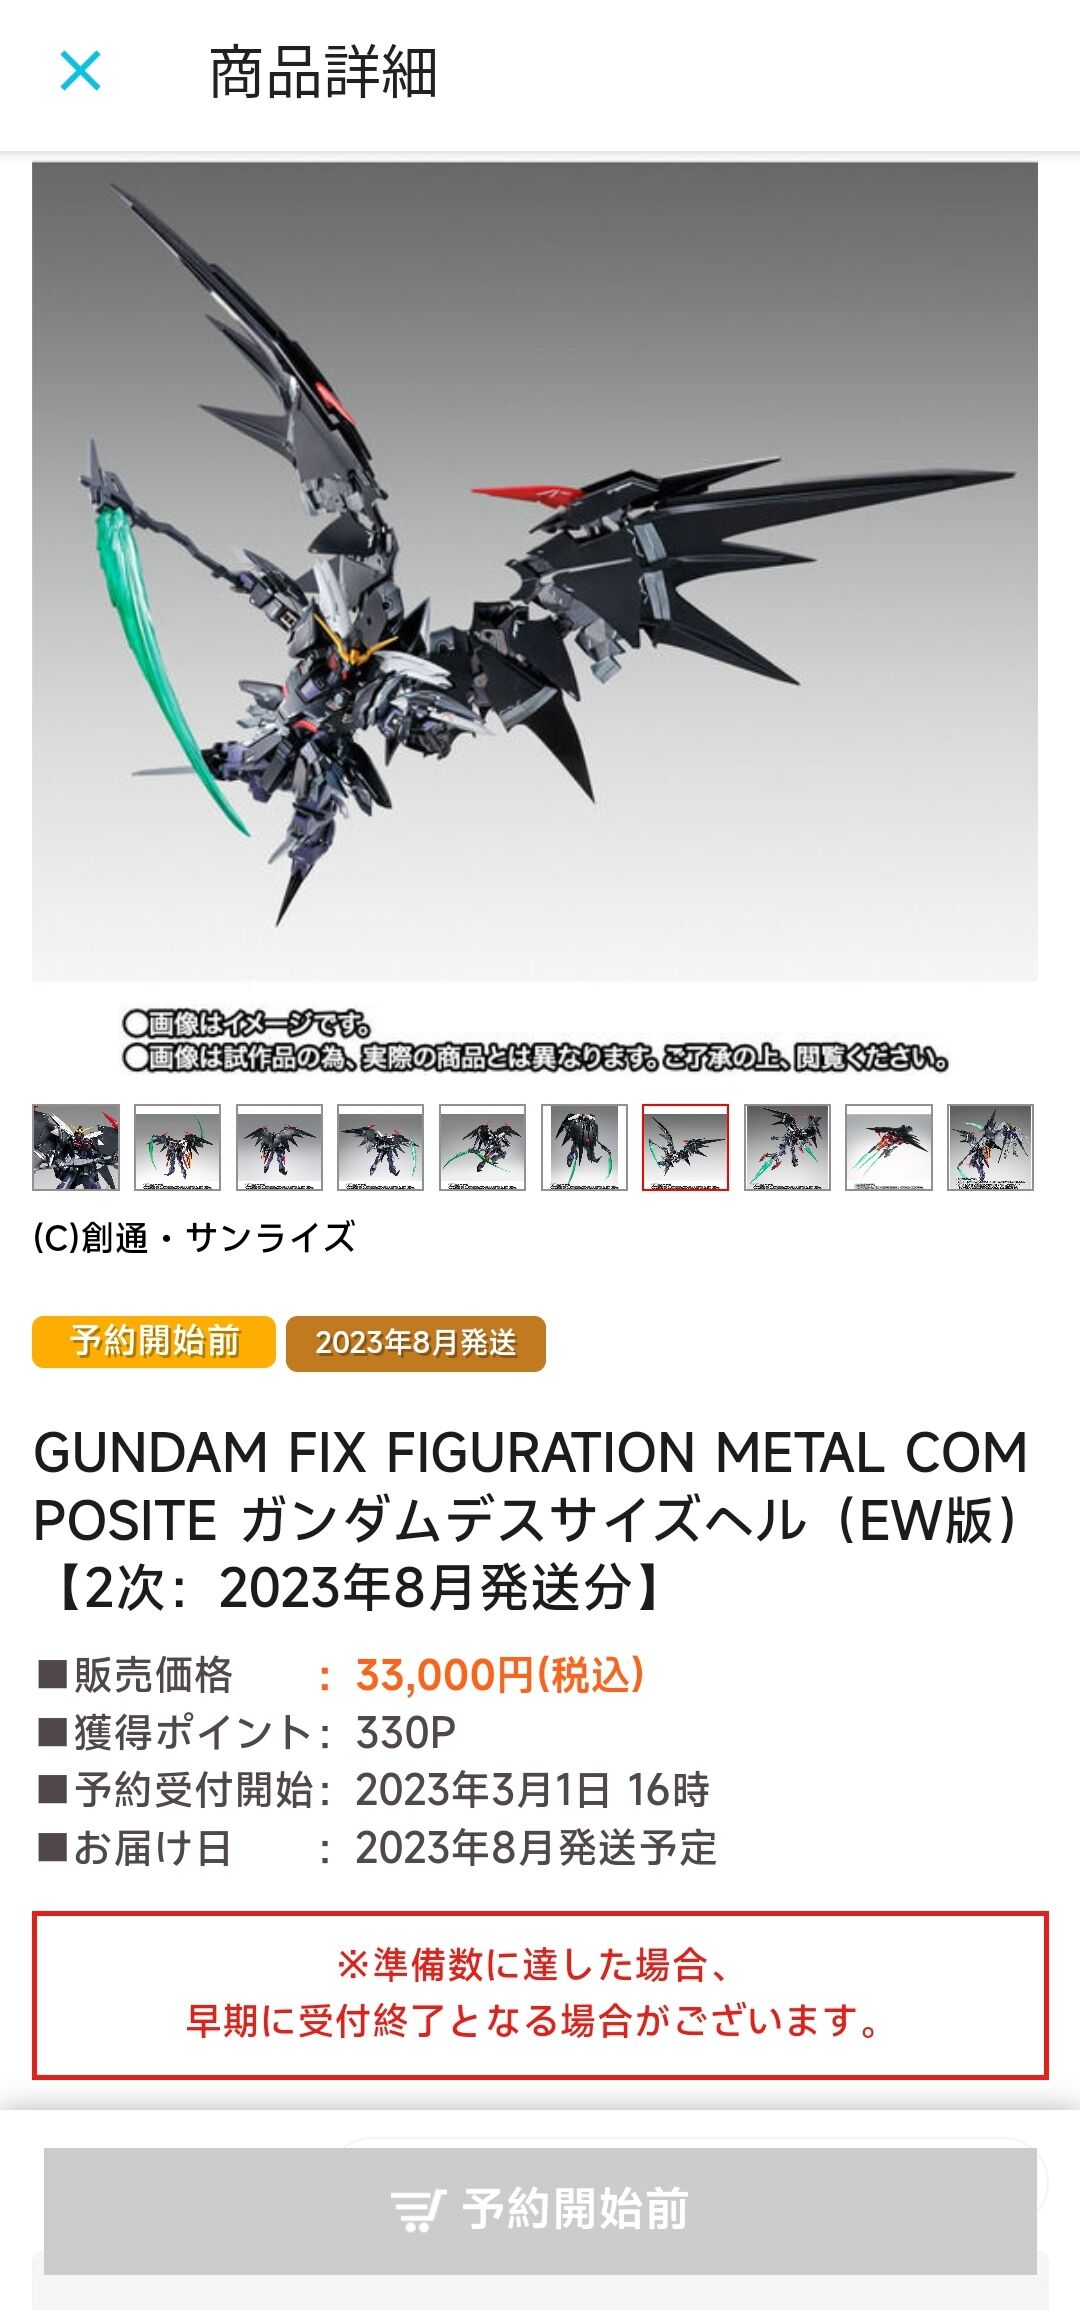Select the fifth product thumbnail
The width and height of the screenshot is (1080, 2310).
(x=482, y=1147)
